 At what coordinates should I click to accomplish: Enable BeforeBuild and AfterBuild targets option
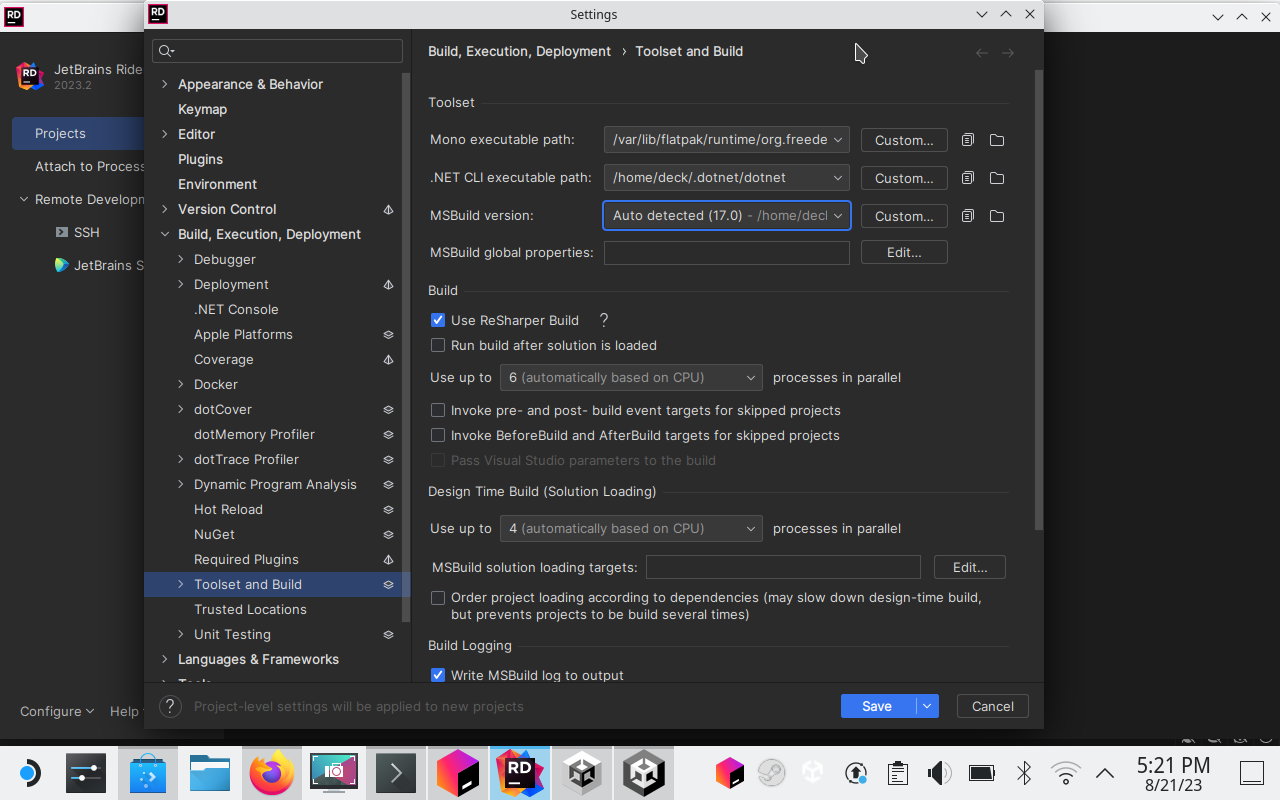(x=438, y=435)
